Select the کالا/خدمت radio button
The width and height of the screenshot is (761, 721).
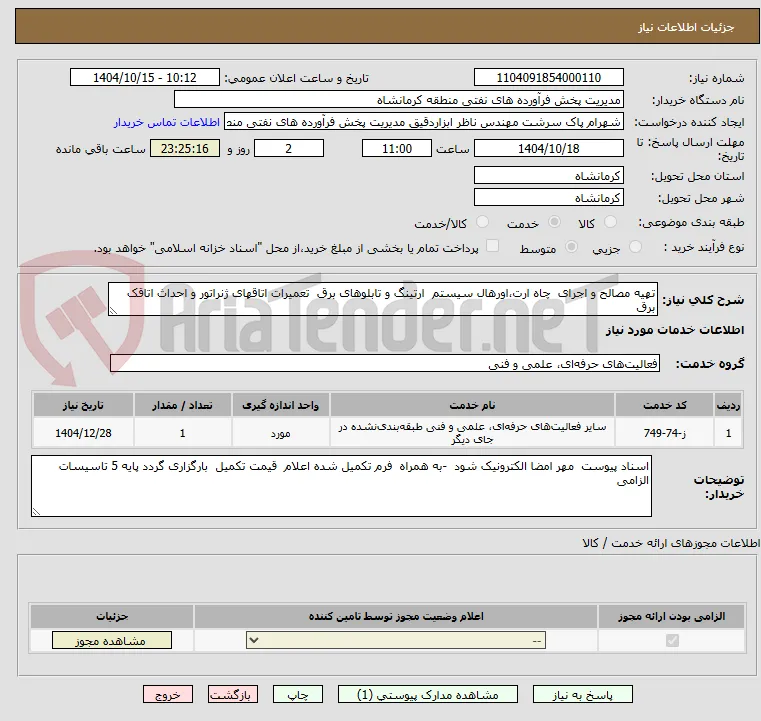coord(482,222)
